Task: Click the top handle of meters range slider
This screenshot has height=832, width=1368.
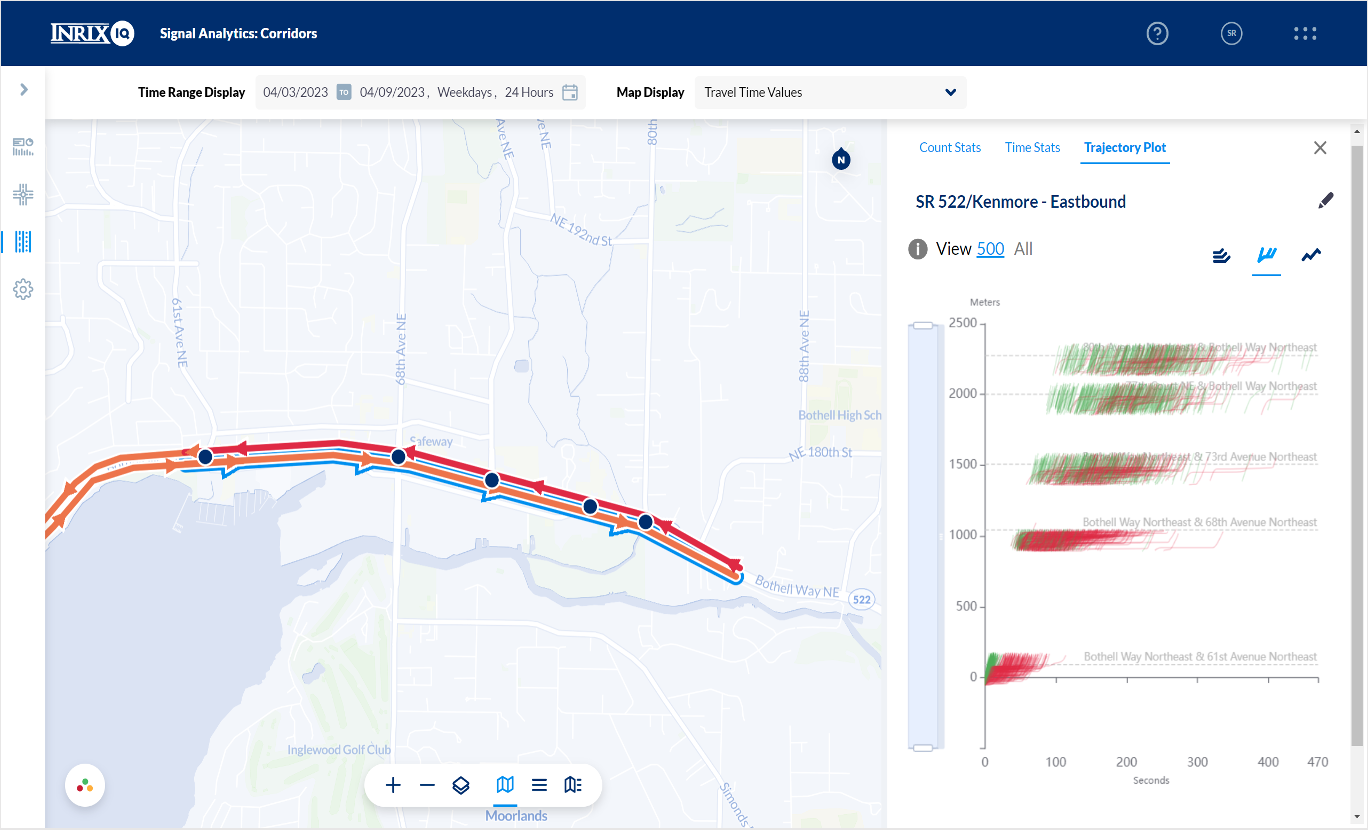Action: point(923,326)
